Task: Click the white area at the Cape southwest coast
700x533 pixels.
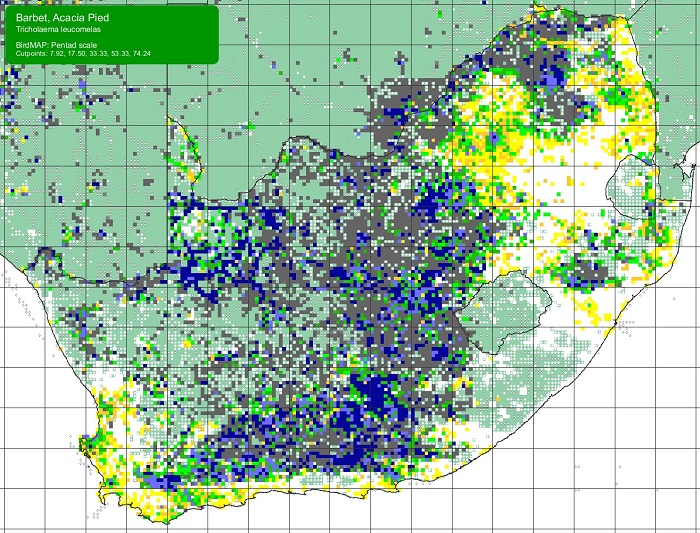Action: (110, 440)
